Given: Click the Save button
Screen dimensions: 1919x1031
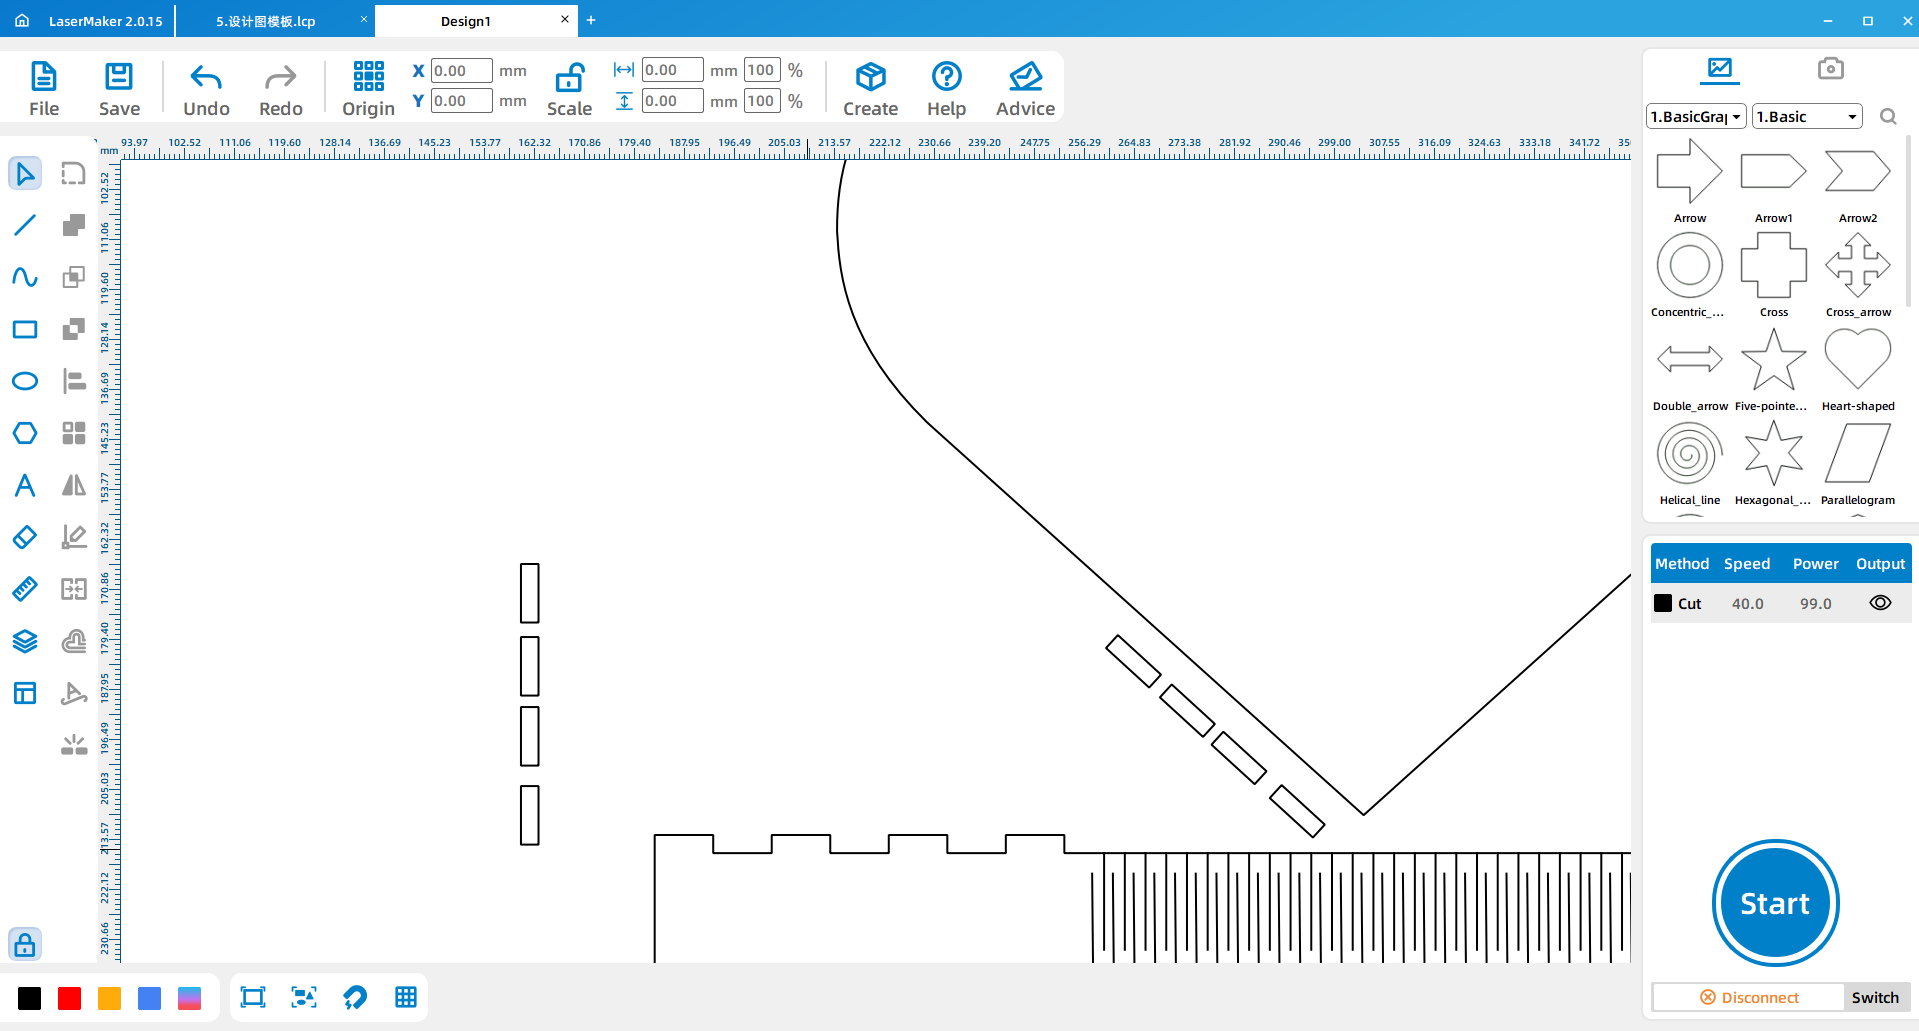Looking at the screenshot, I should click(119, 89).
